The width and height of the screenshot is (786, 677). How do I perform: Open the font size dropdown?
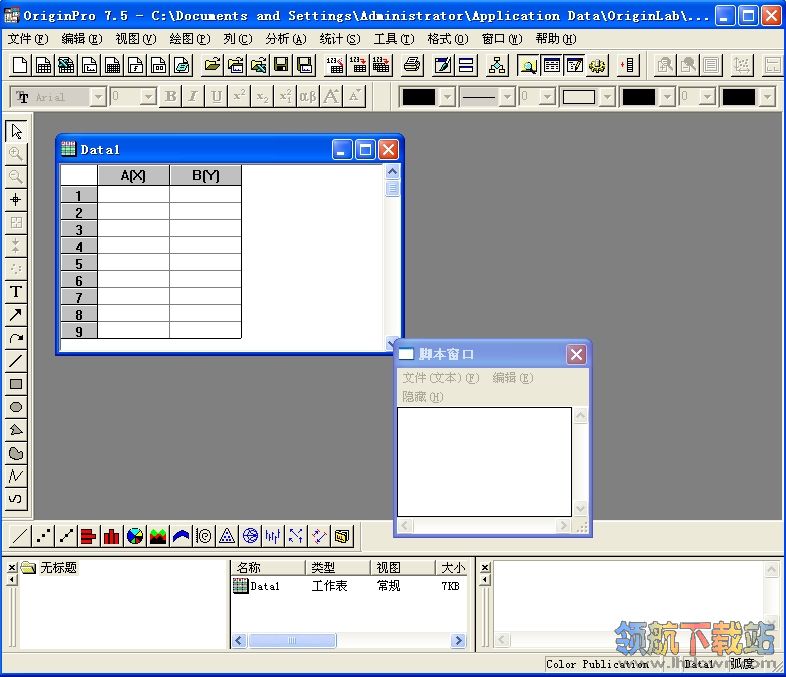pos(148,96)
